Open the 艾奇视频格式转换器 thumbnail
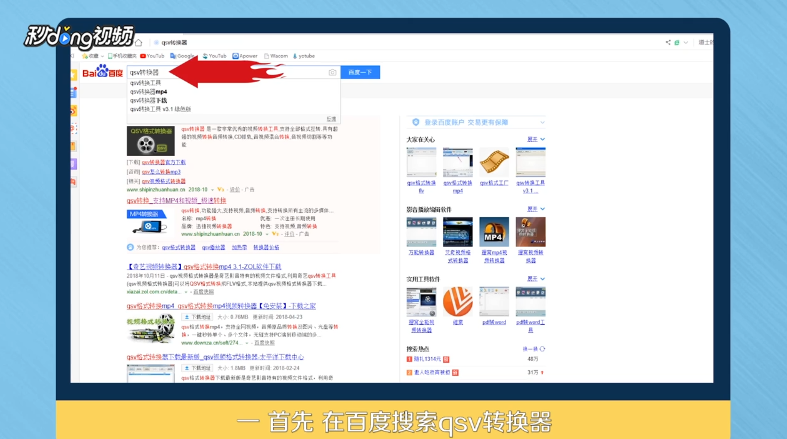The width and height of the screenshot is (787, 439). coord(458,232)
